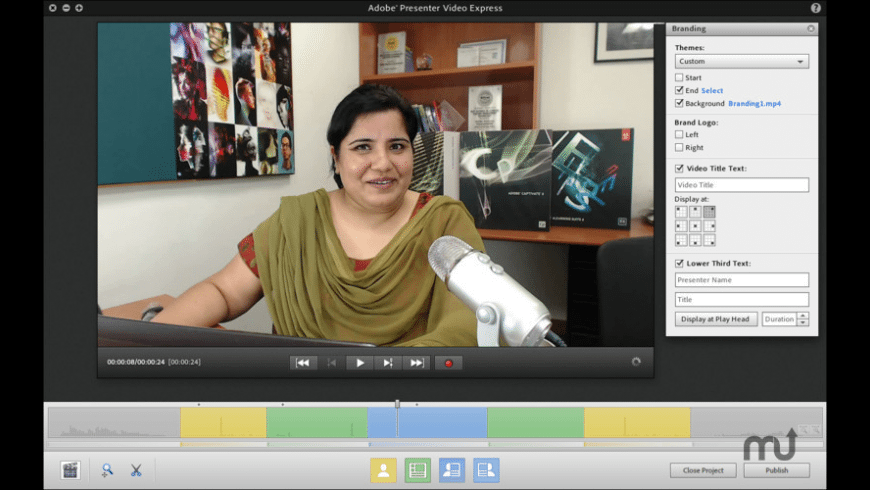This screenshot has width=870, height=490.
Task: Toggle the Lower Third Text checkbox
Action: [679, 263]
